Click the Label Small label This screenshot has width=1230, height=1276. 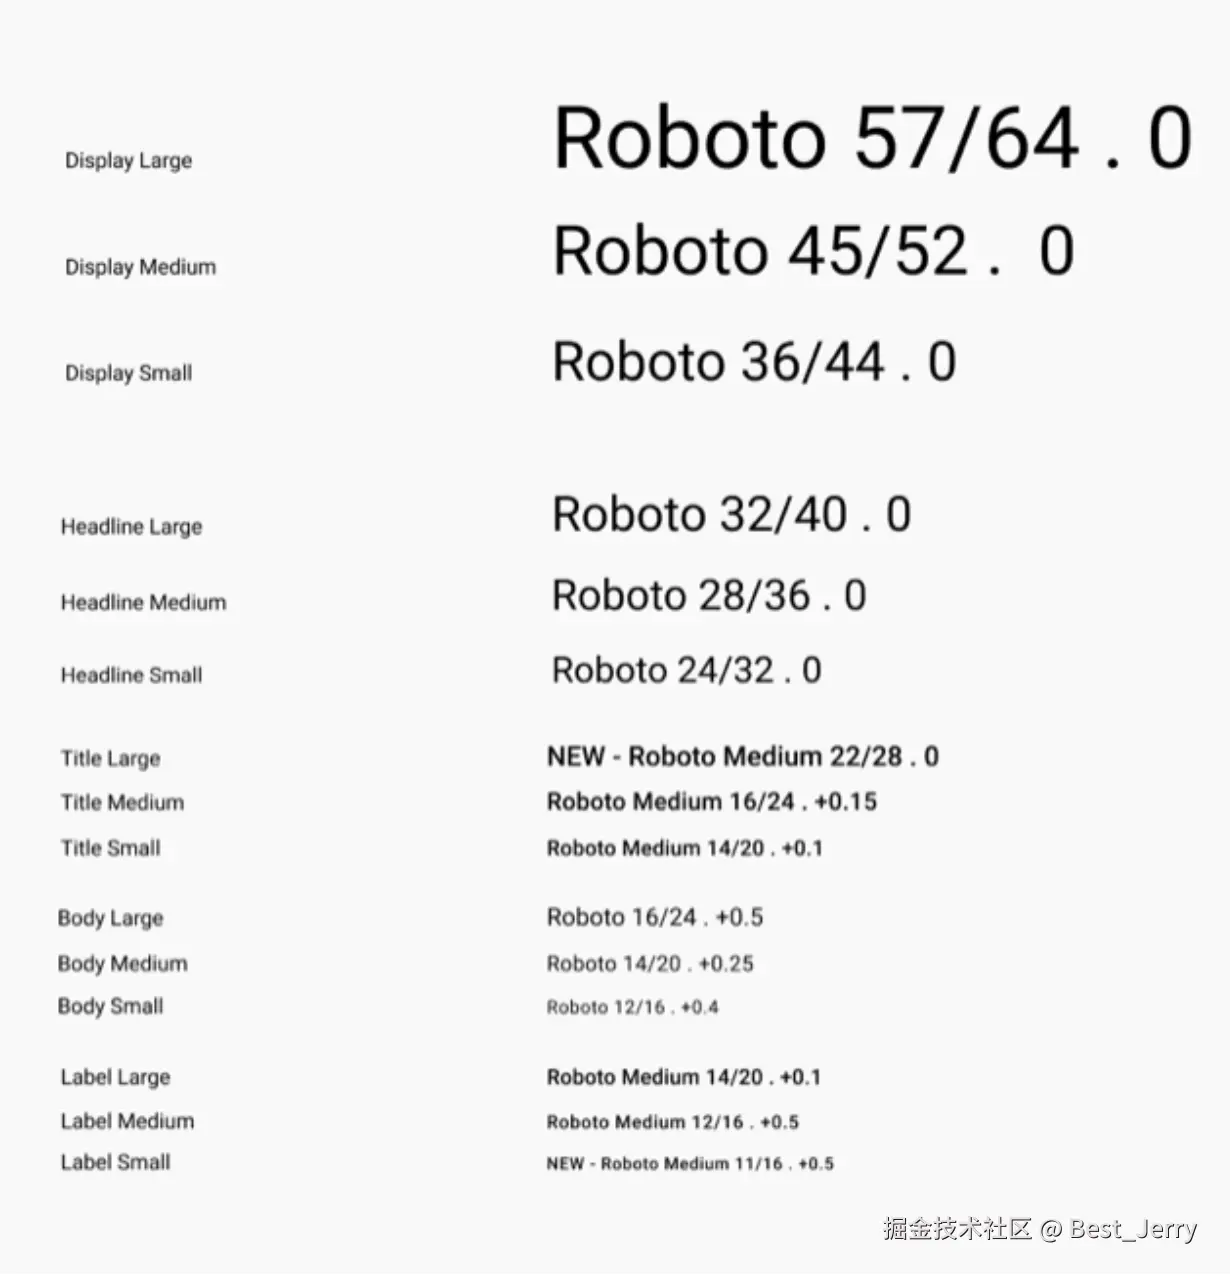[115, 1162]
